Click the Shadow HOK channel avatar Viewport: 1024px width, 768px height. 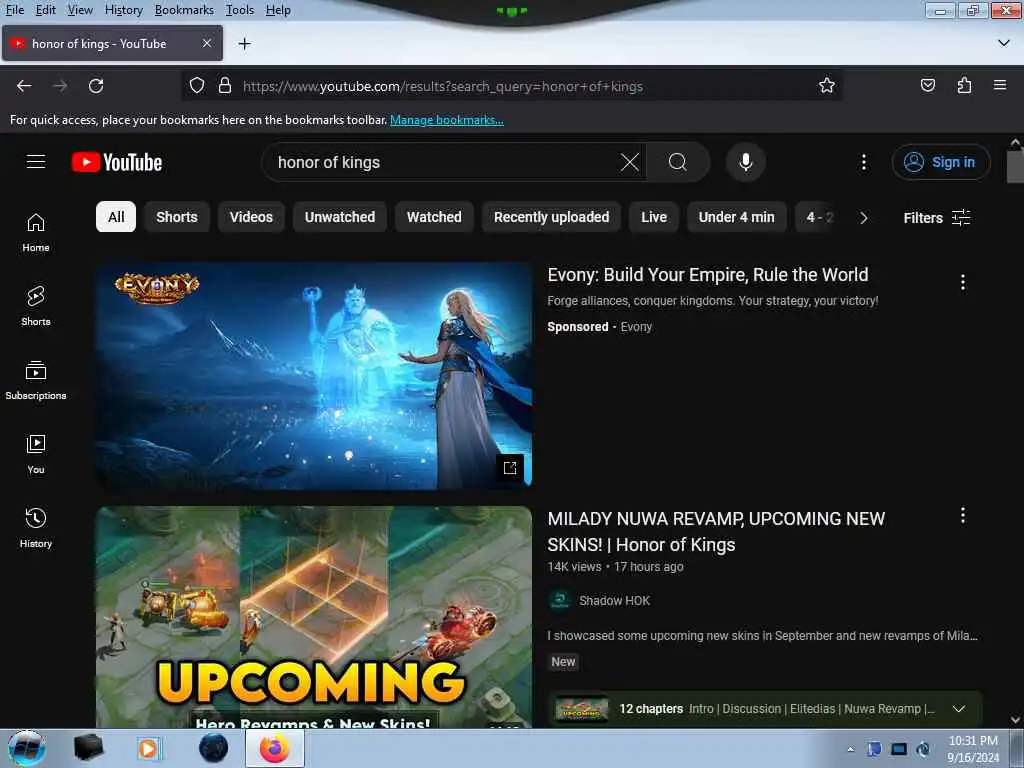560,600
